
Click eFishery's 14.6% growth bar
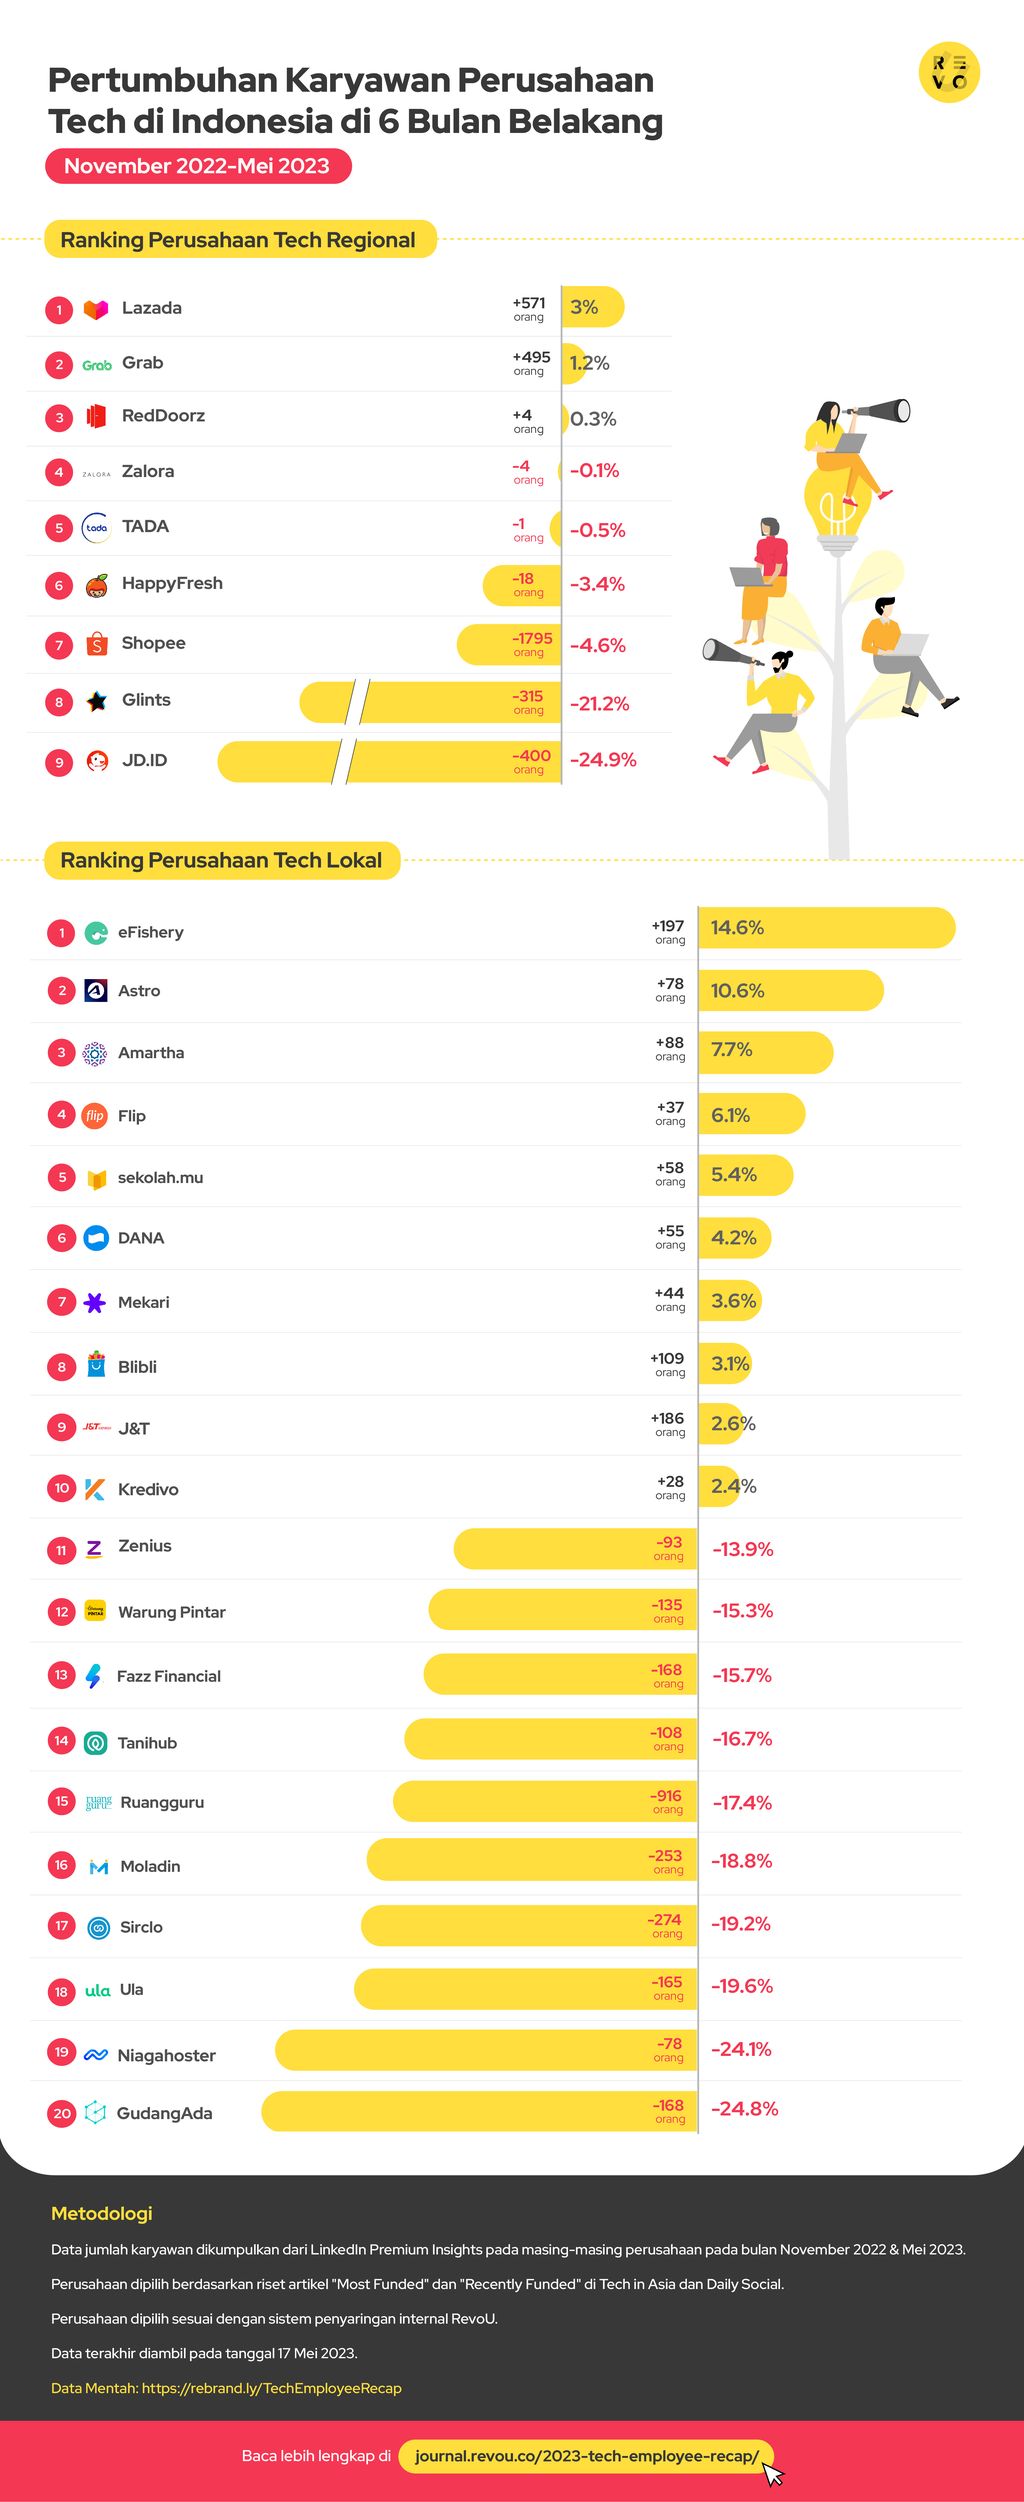827,928
